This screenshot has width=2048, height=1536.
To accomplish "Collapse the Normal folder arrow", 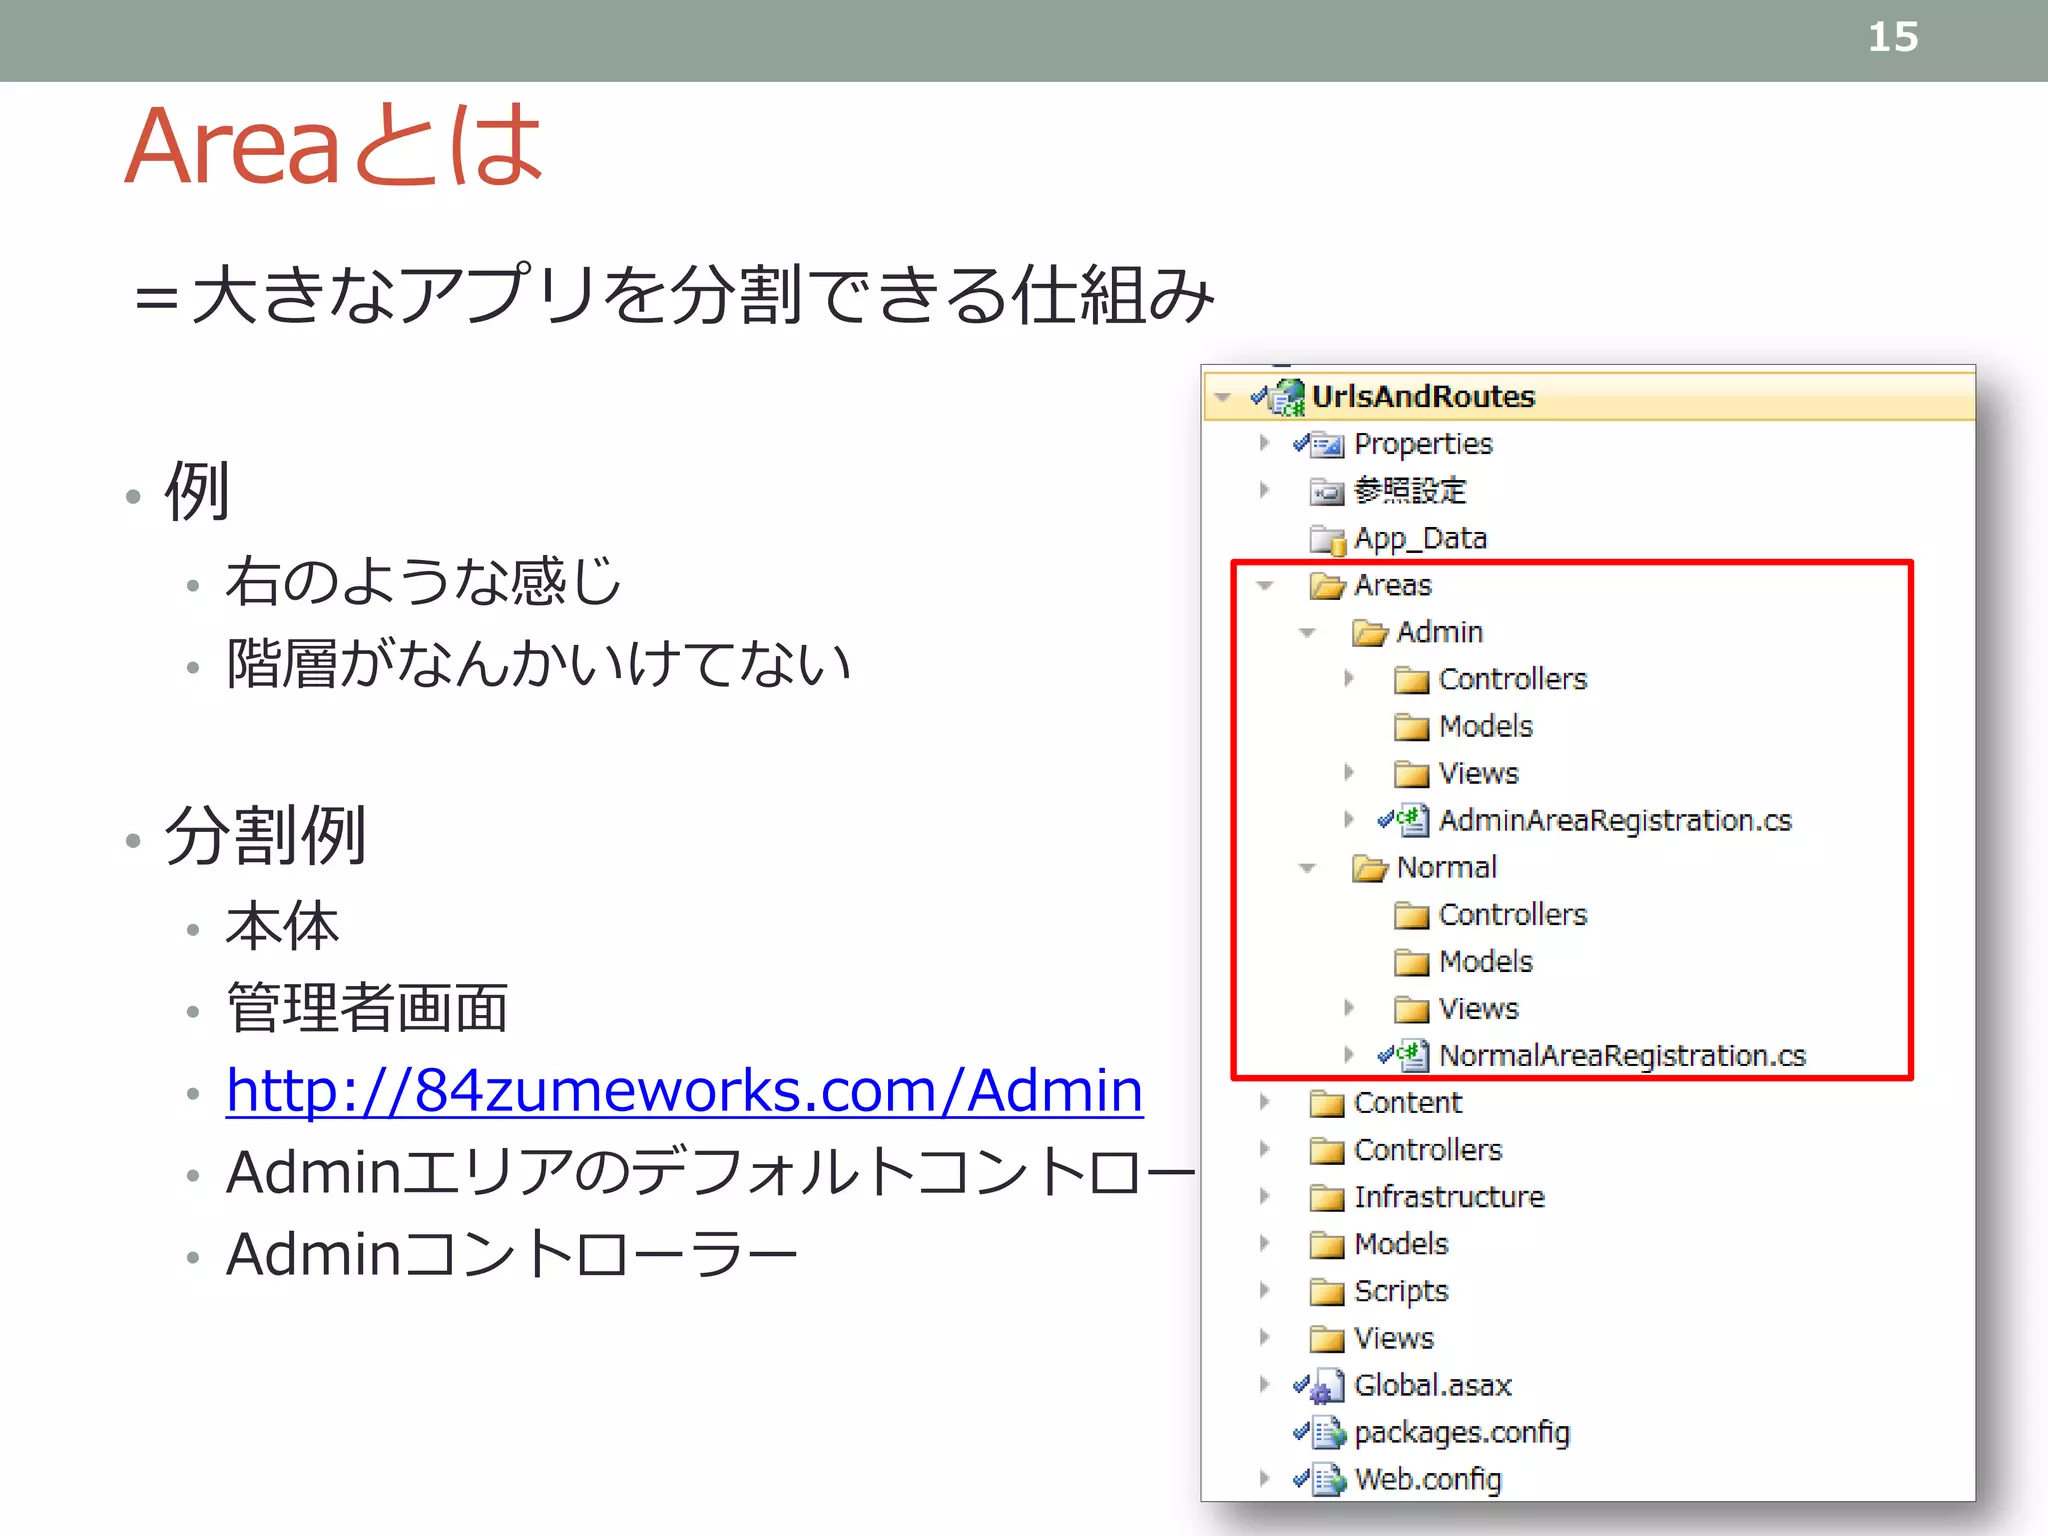I will (1307, 868).
